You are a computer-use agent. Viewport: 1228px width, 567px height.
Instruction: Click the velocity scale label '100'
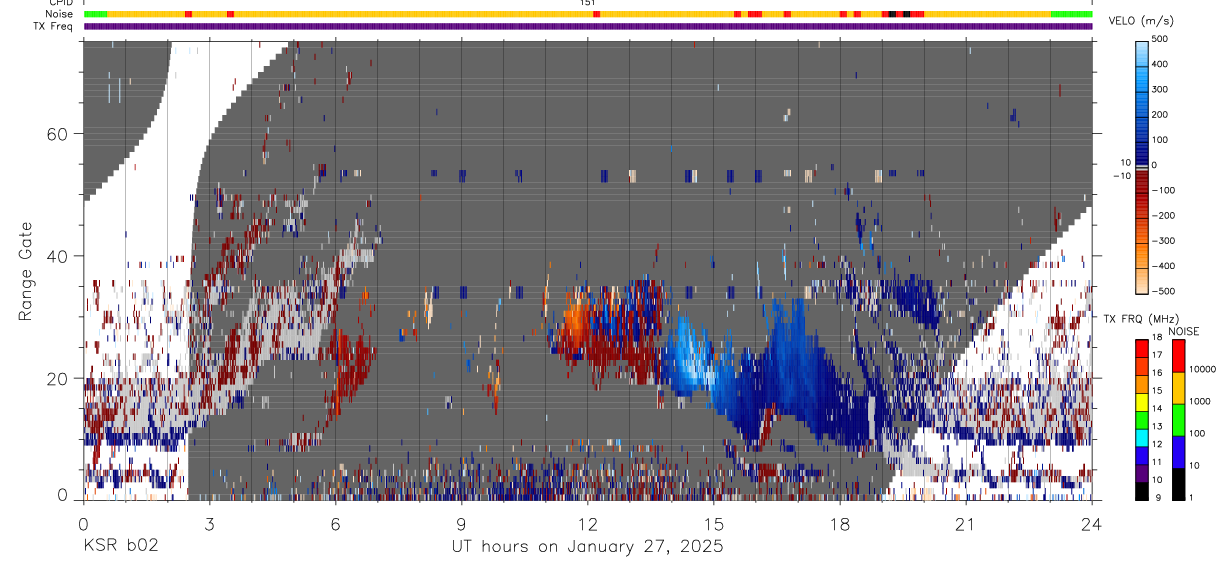click(x=1160, y=140)
